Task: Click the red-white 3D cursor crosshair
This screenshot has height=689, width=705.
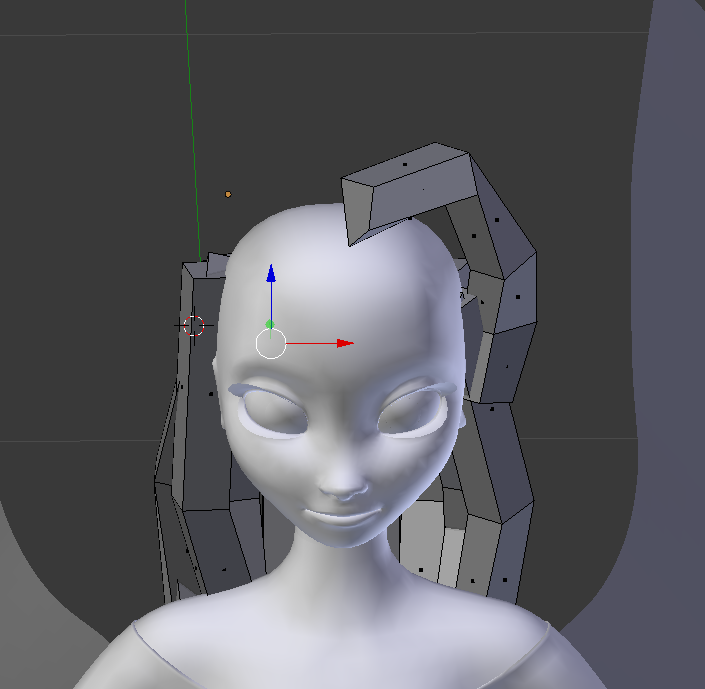Action: pyautogui.click(x=194, y=326)
